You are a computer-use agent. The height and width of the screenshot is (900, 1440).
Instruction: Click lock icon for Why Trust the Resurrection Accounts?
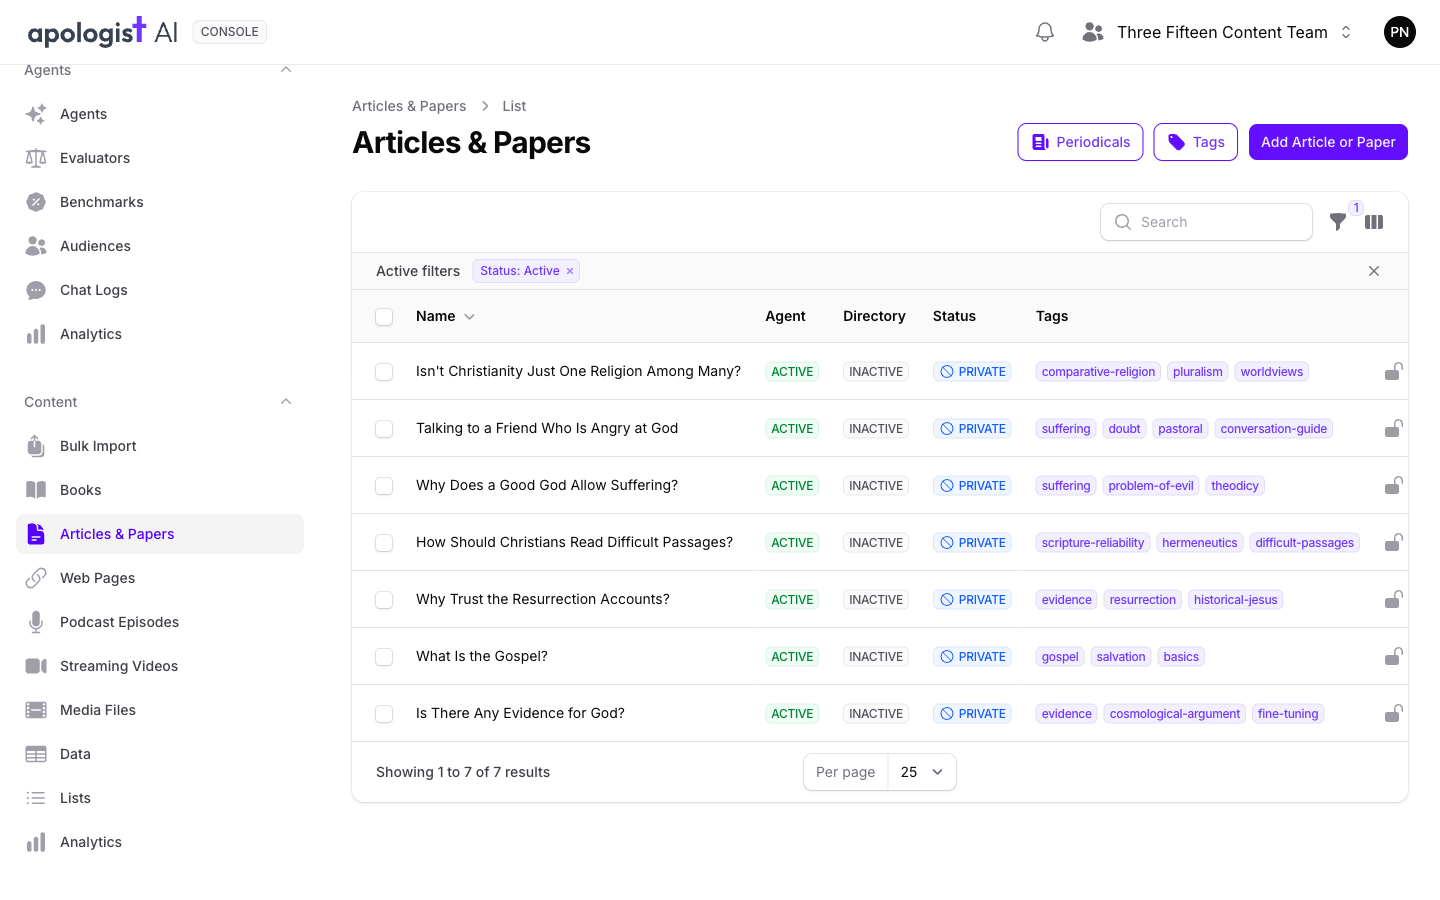point(1393,599)
